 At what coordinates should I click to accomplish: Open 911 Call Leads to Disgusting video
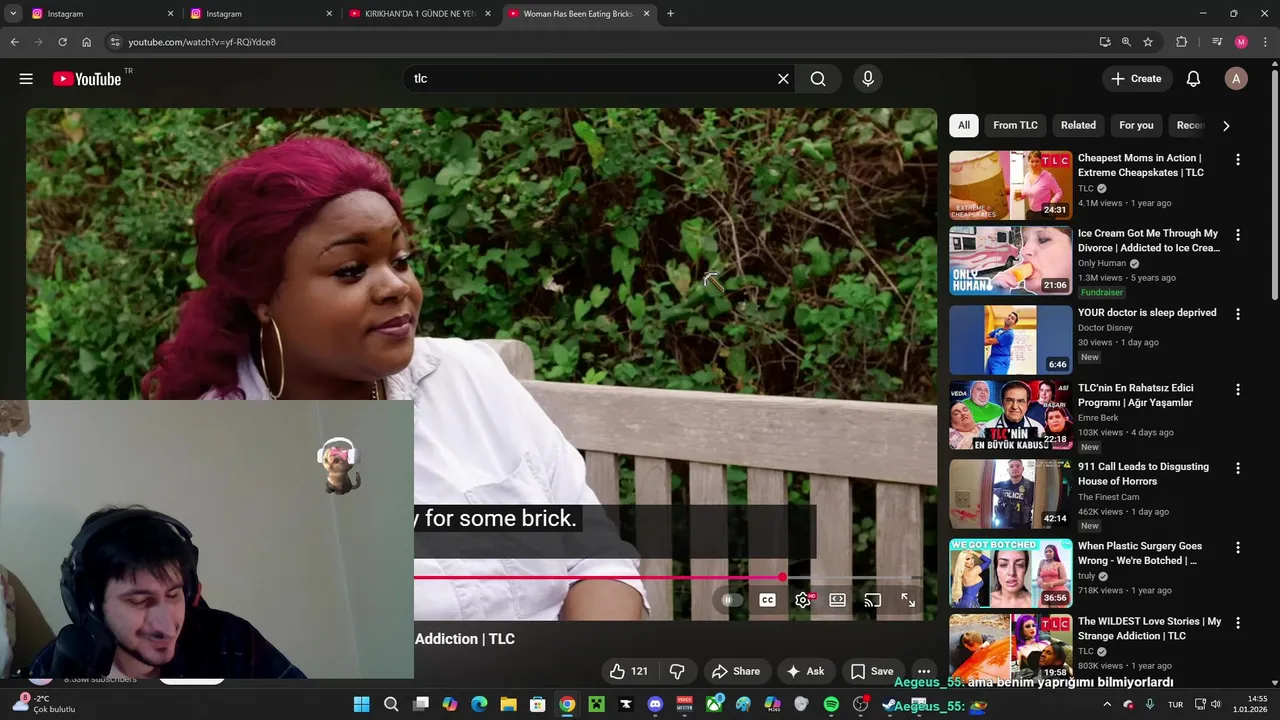pyautogui.click(x=1010, y=494)
